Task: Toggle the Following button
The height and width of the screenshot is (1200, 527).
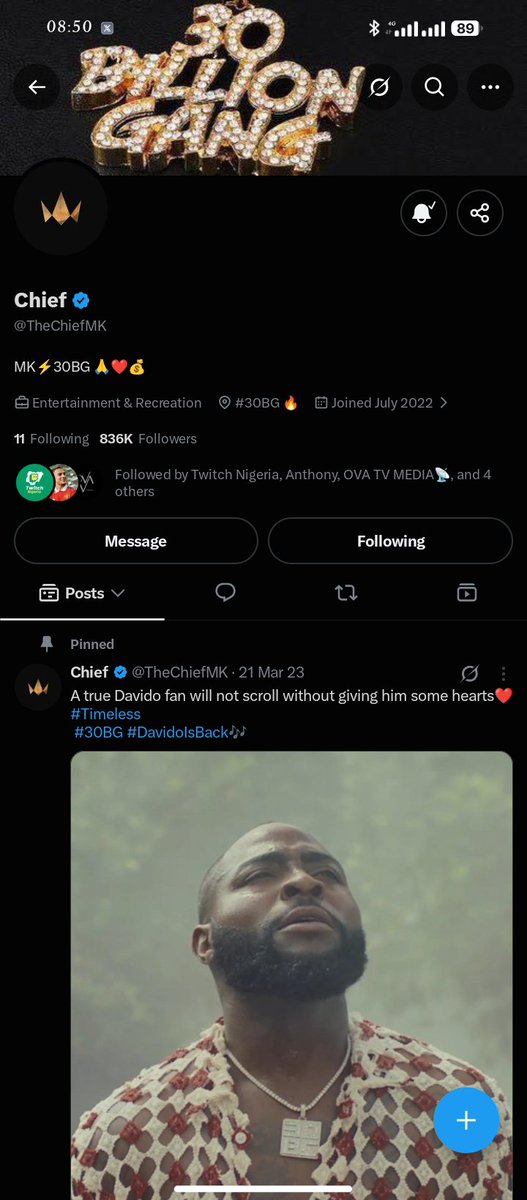Action: (391, 541)
